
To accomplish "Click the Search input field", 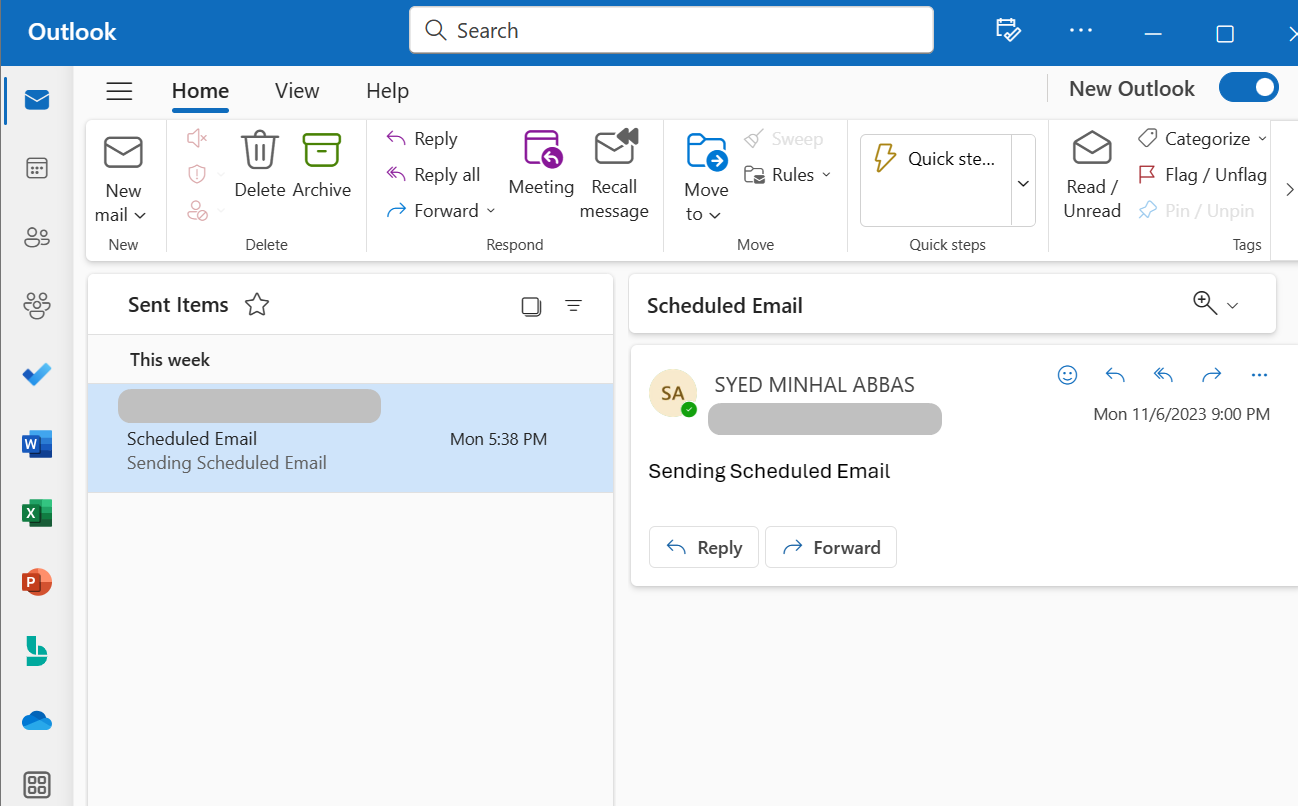I will pyautogui.click(x=671, y=30).
